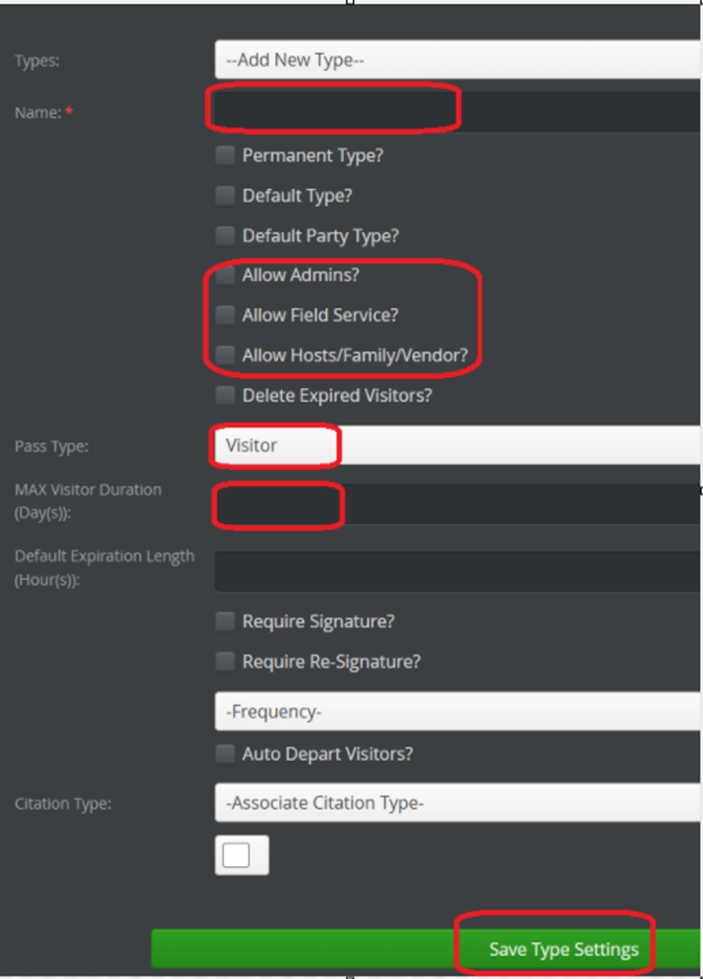Enable Allow Admins checkbox
The height and width of the screenshot is (979, 703).
[x=225, y=275]
